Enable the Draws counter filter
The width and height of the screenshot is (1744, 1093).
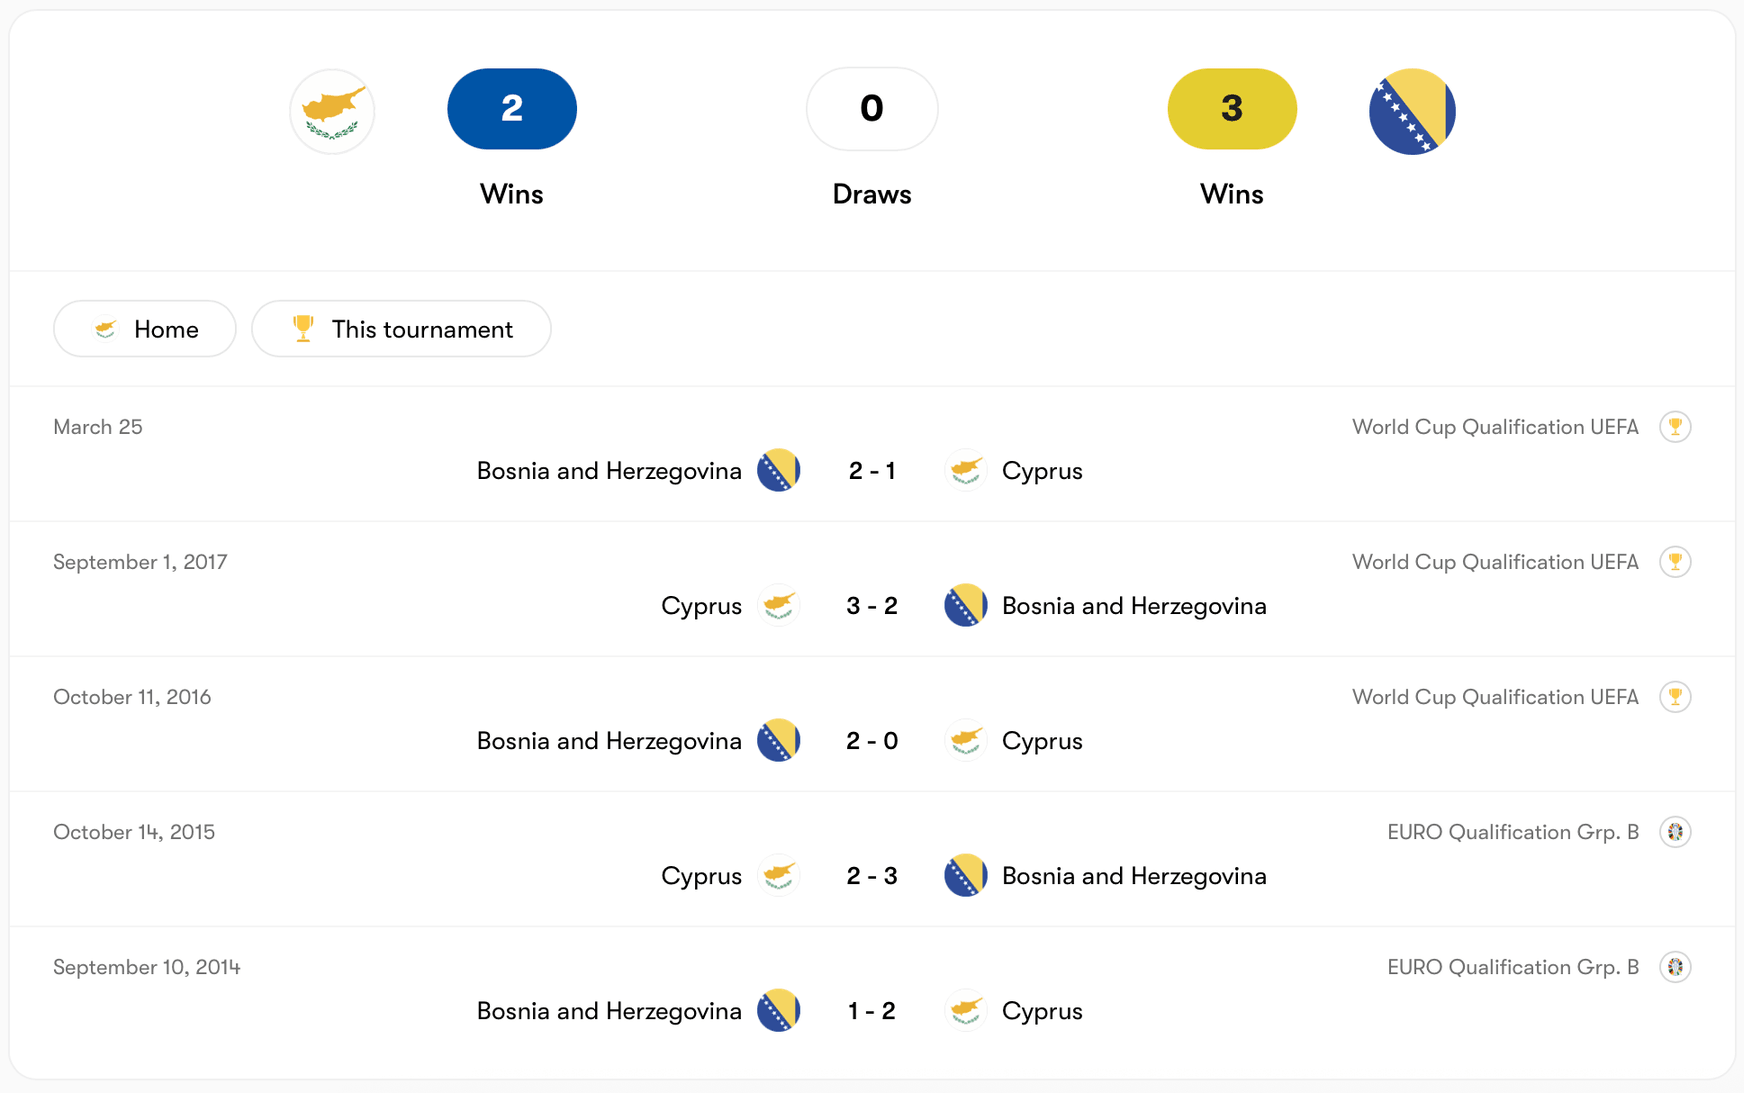click(x=871, y=109)
